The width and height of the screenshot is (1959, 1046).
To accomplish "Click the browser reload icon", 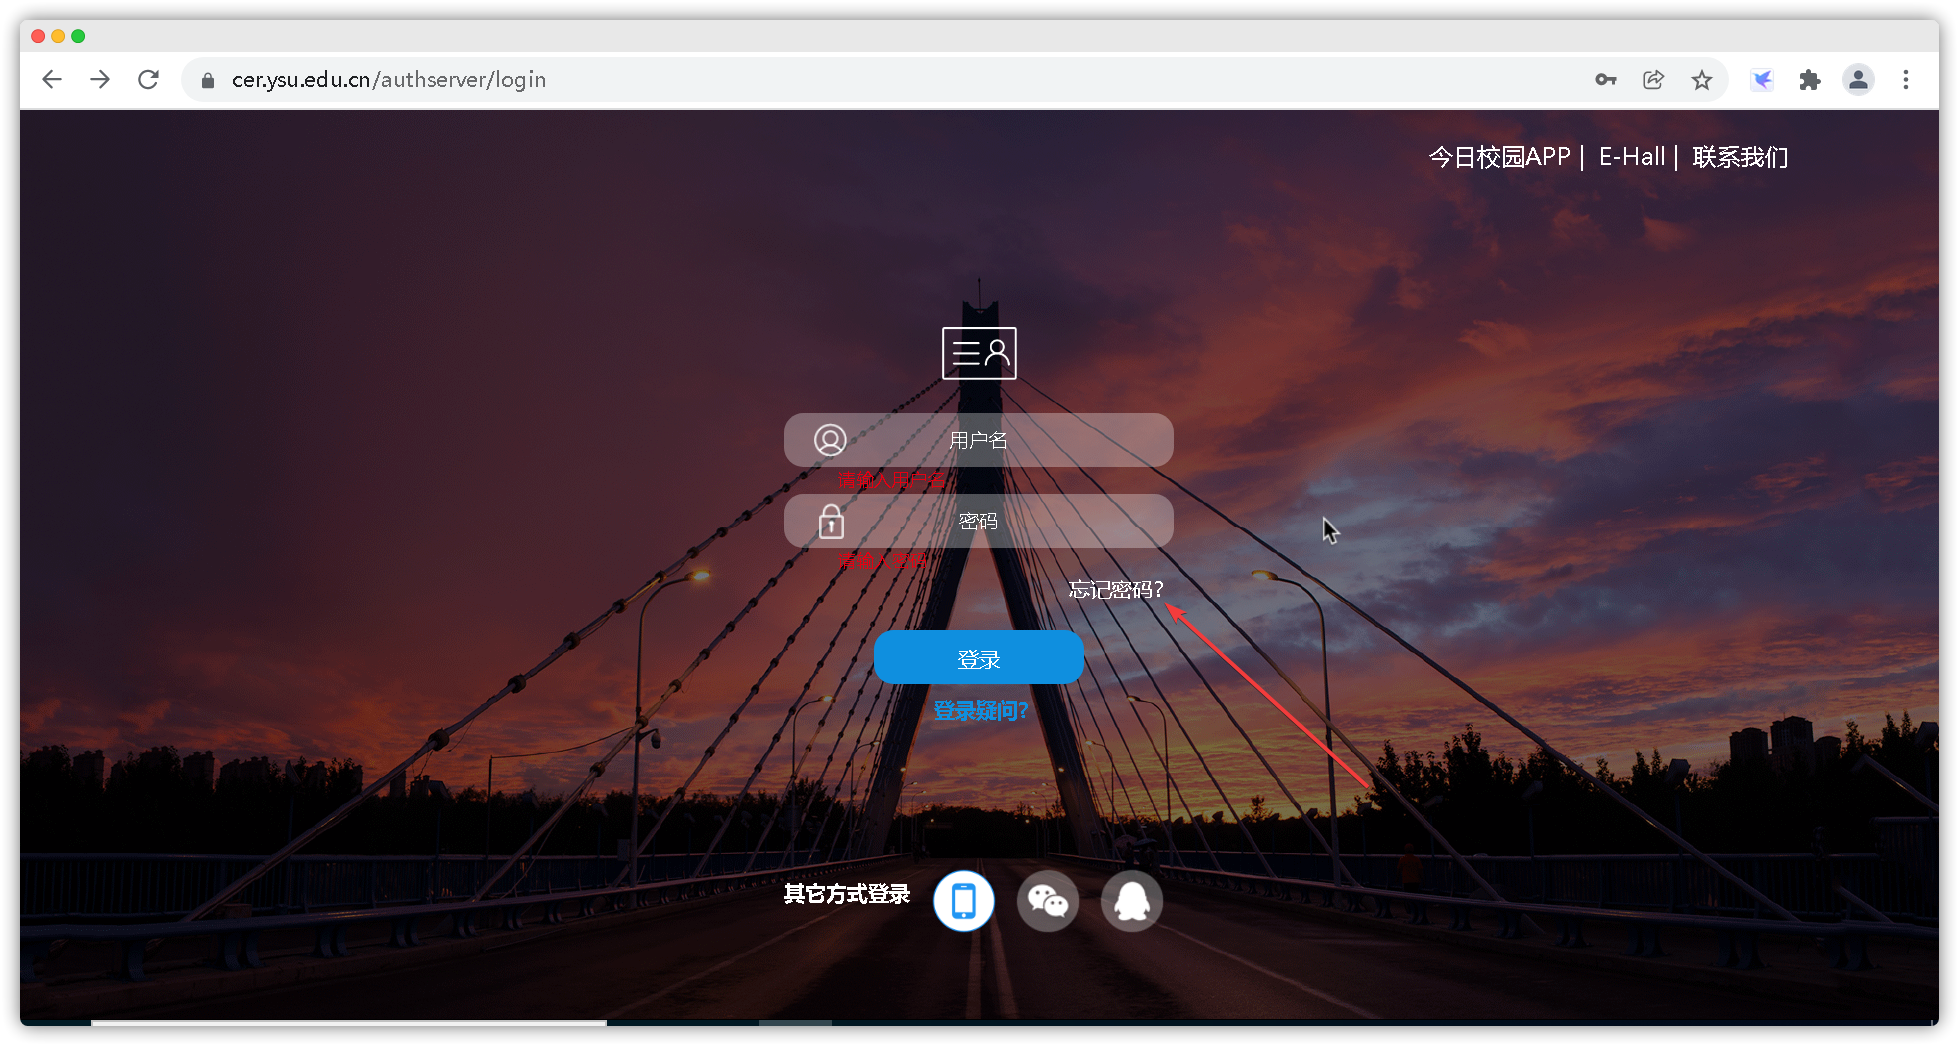I will [148, 80].
